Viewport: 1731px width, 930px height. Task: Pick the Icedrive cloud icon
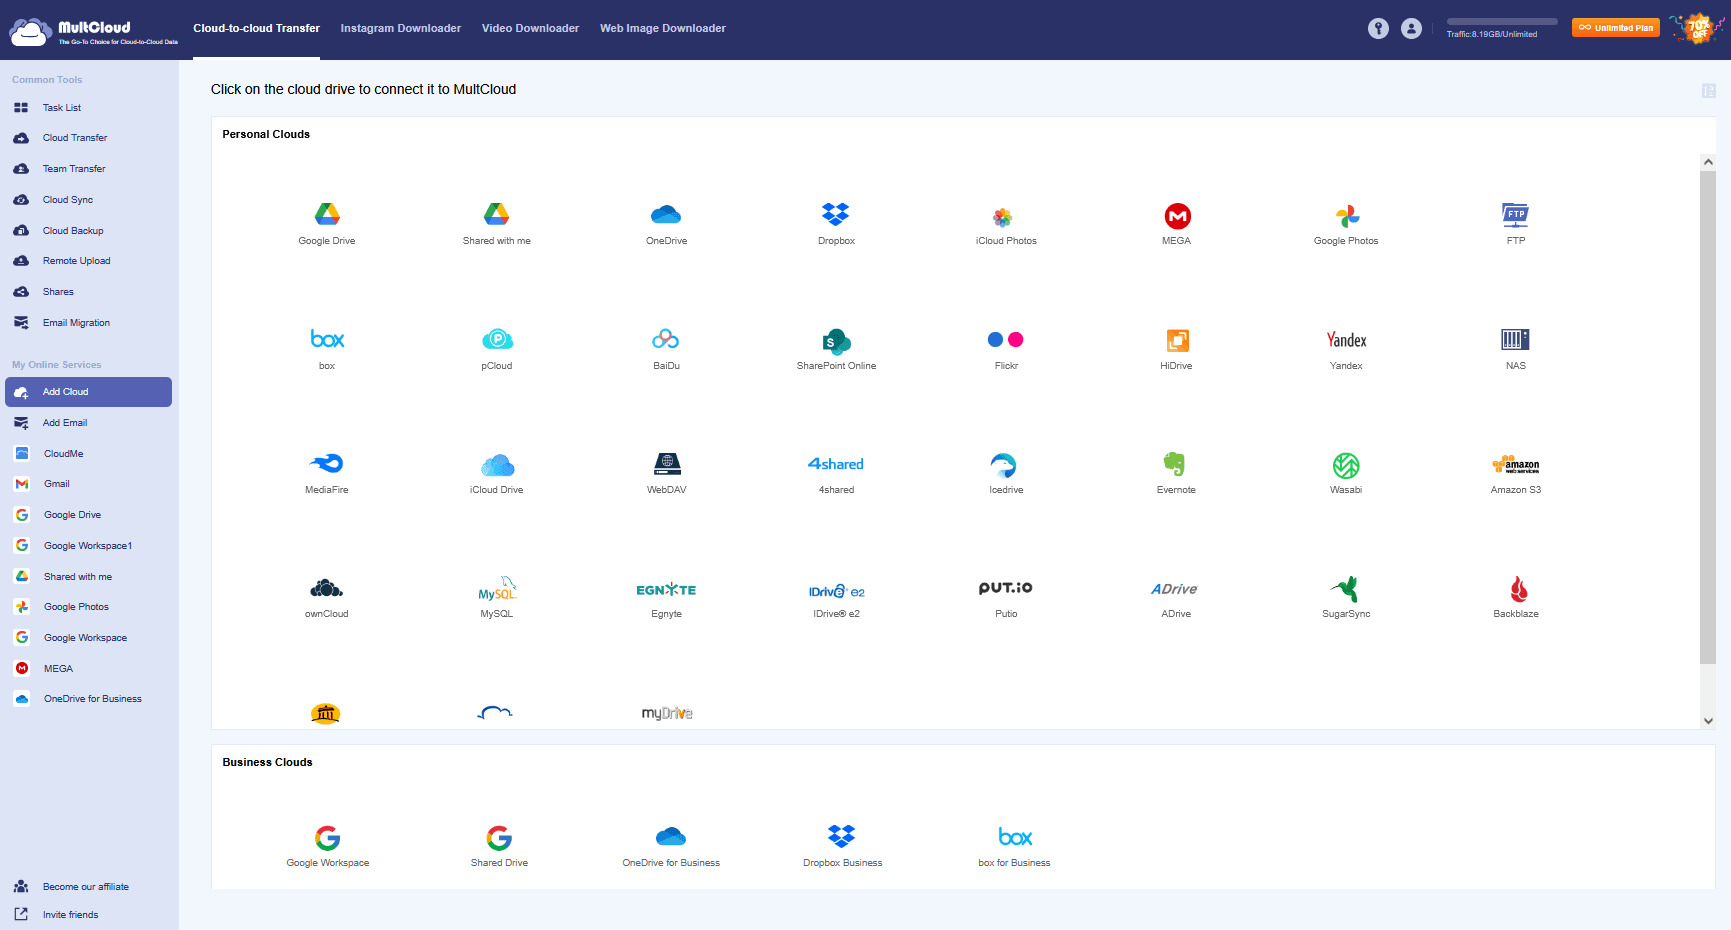point(1005,465)
